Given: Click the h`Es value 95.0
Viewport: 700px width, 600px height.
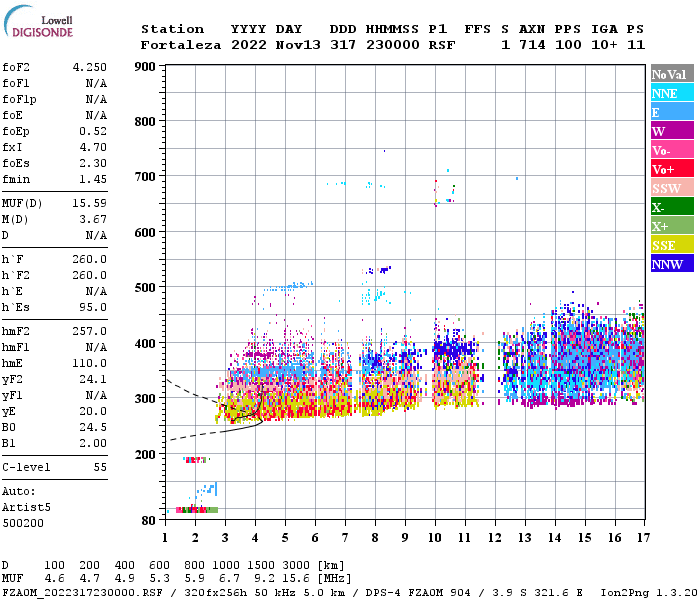Looking at the screenshot, I should tap(93, 308).
